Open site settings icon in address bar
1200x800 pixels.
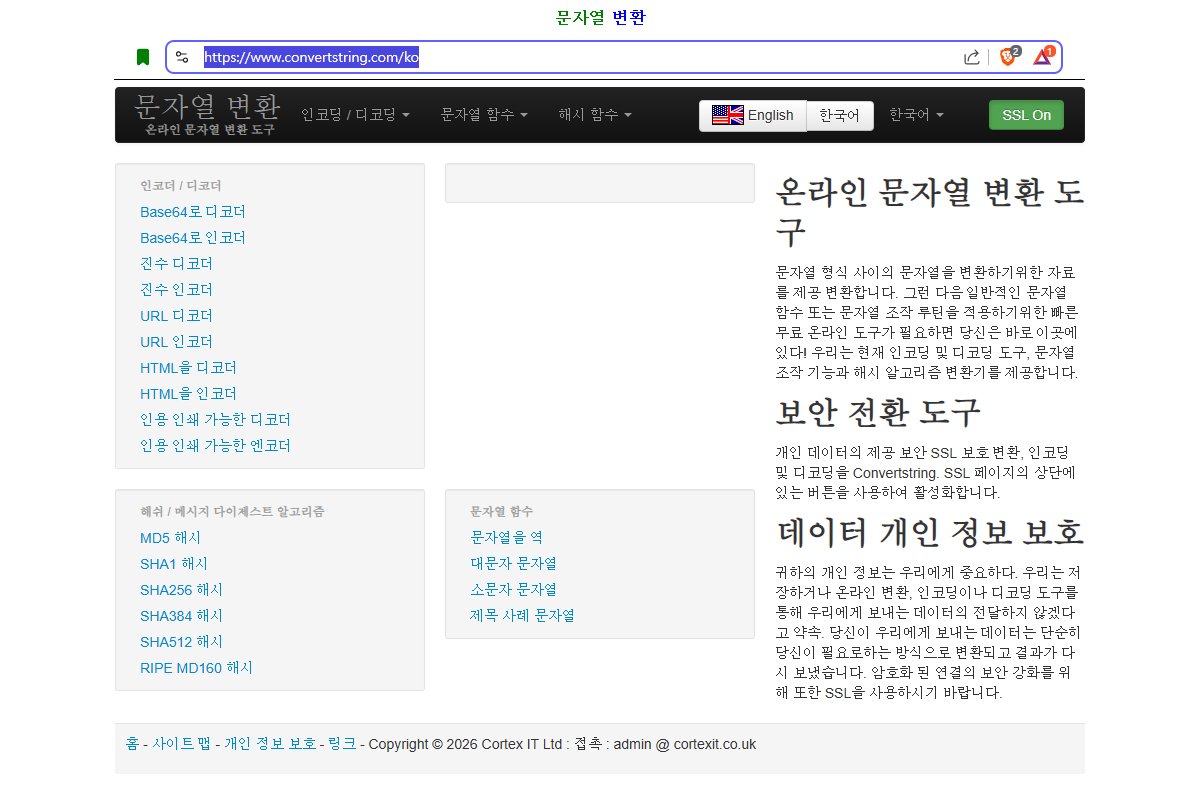coord(182,57)
